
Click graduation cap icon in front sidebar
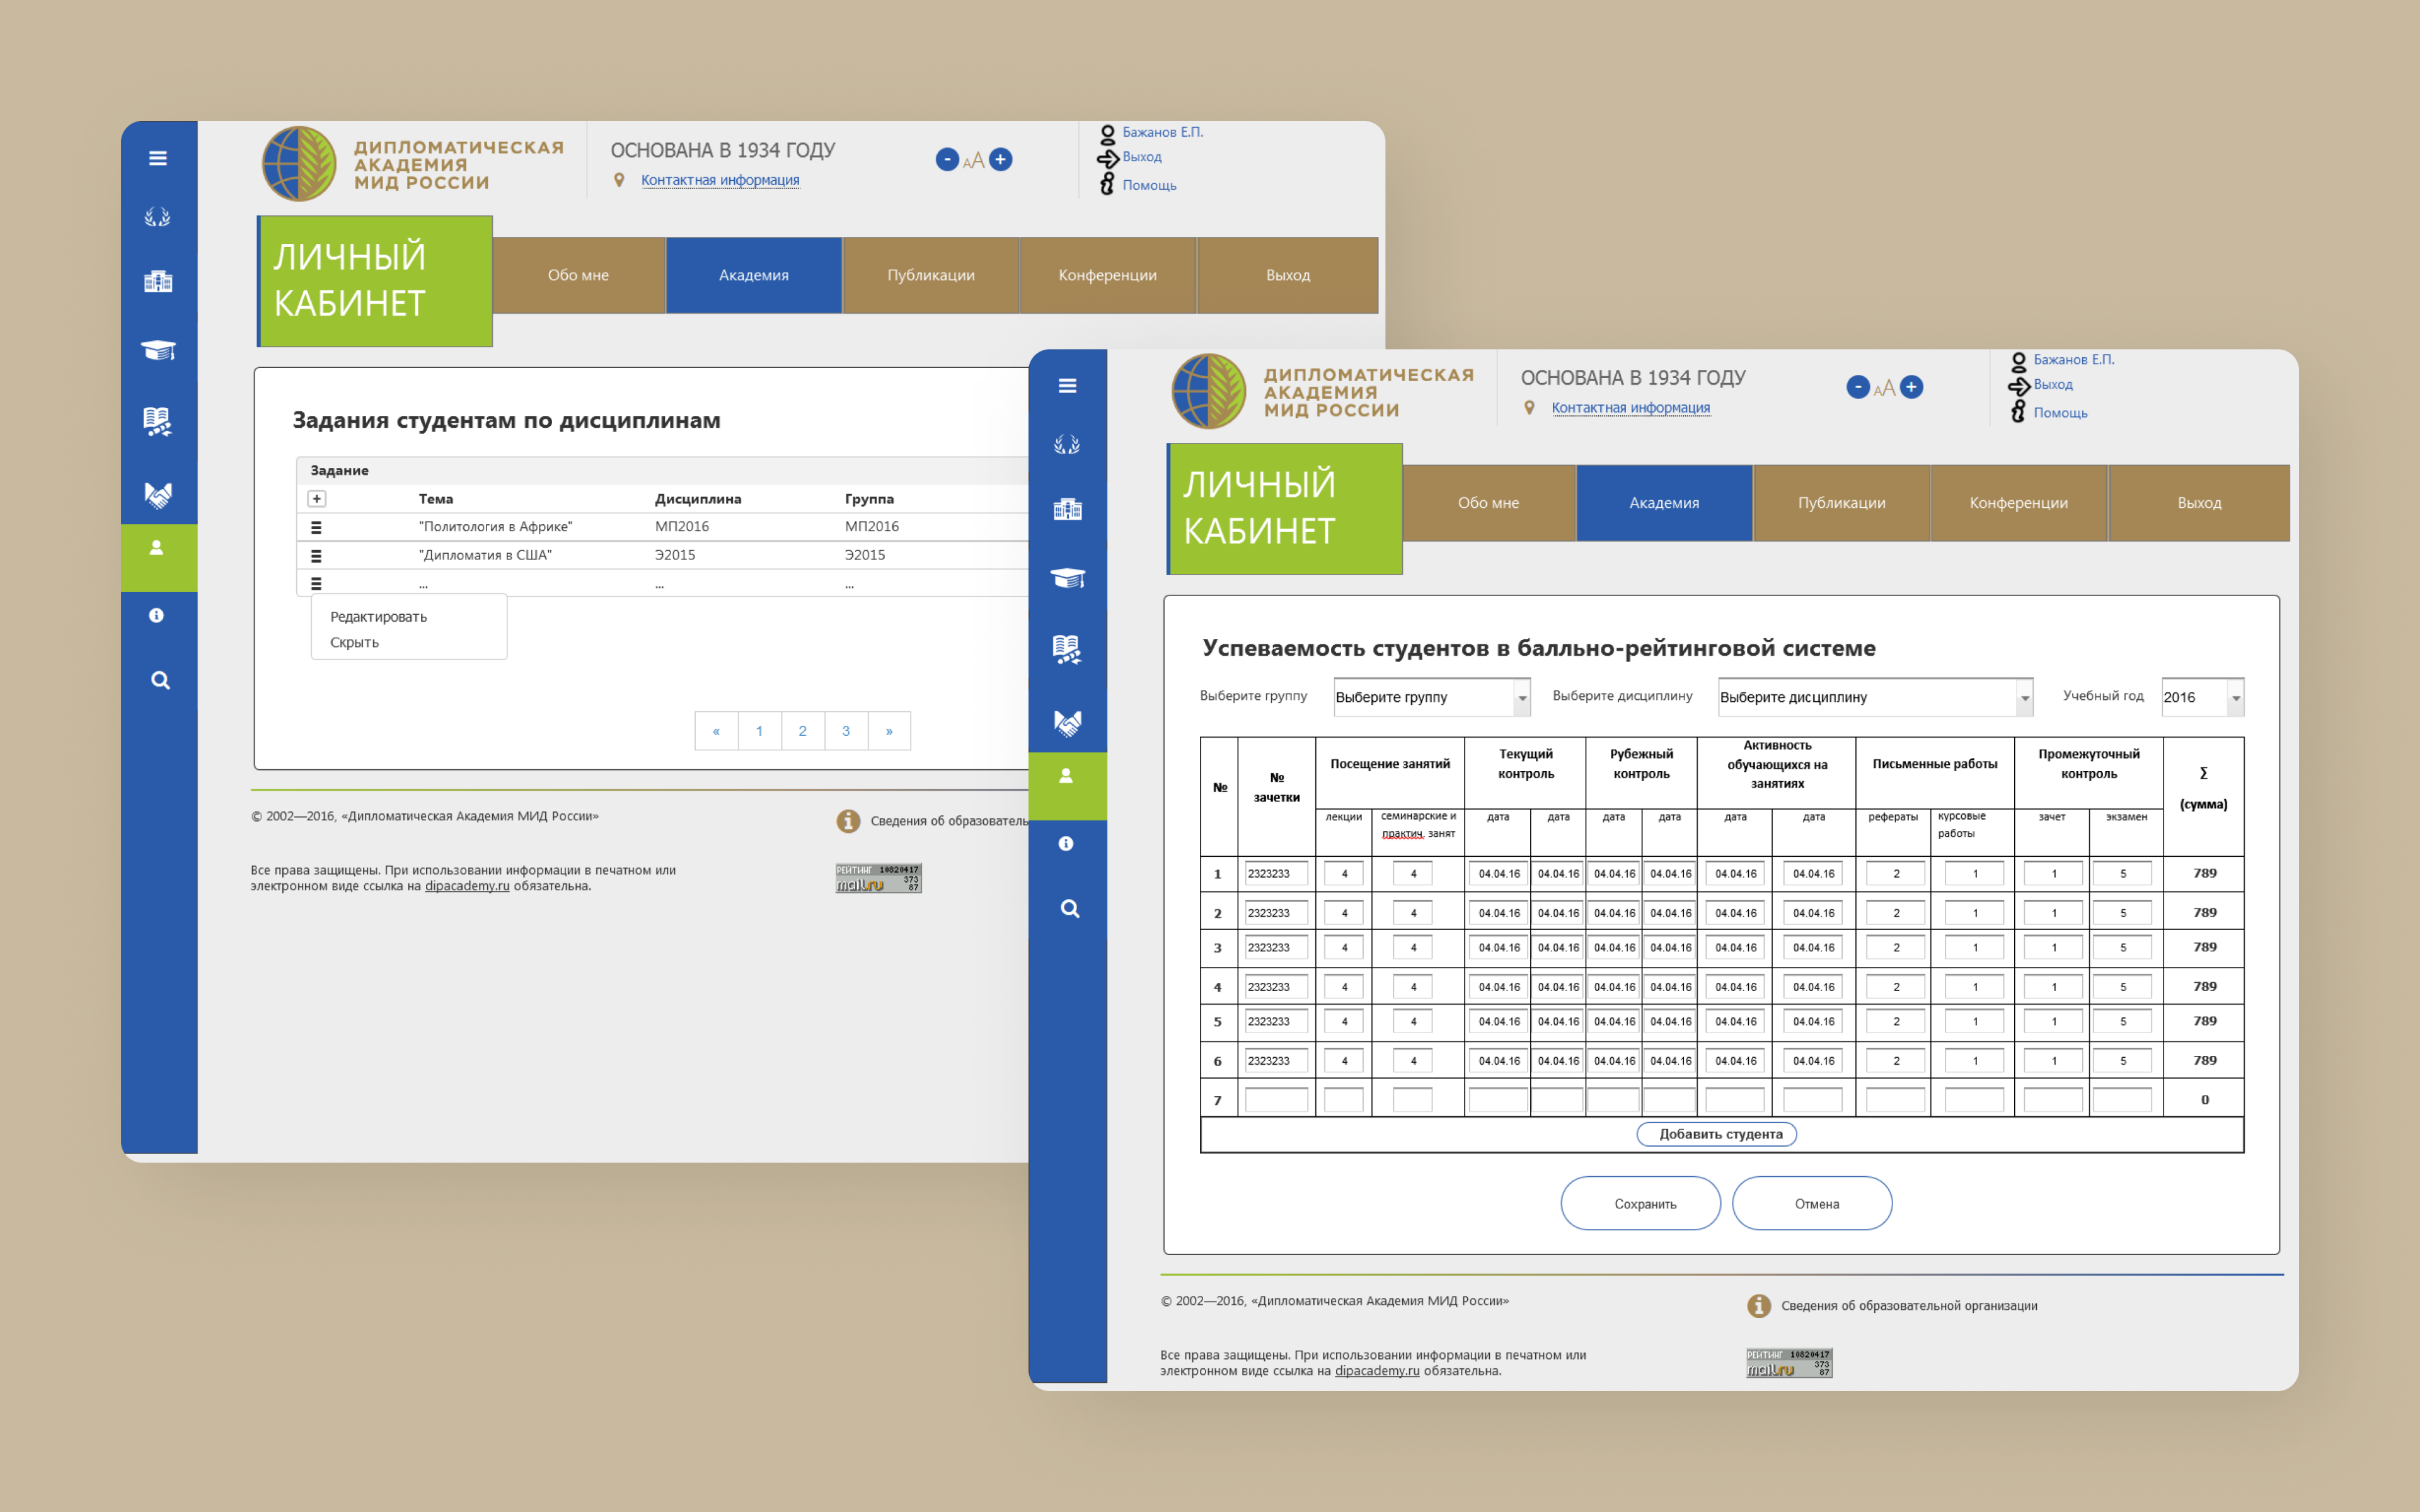[1067, 578]
